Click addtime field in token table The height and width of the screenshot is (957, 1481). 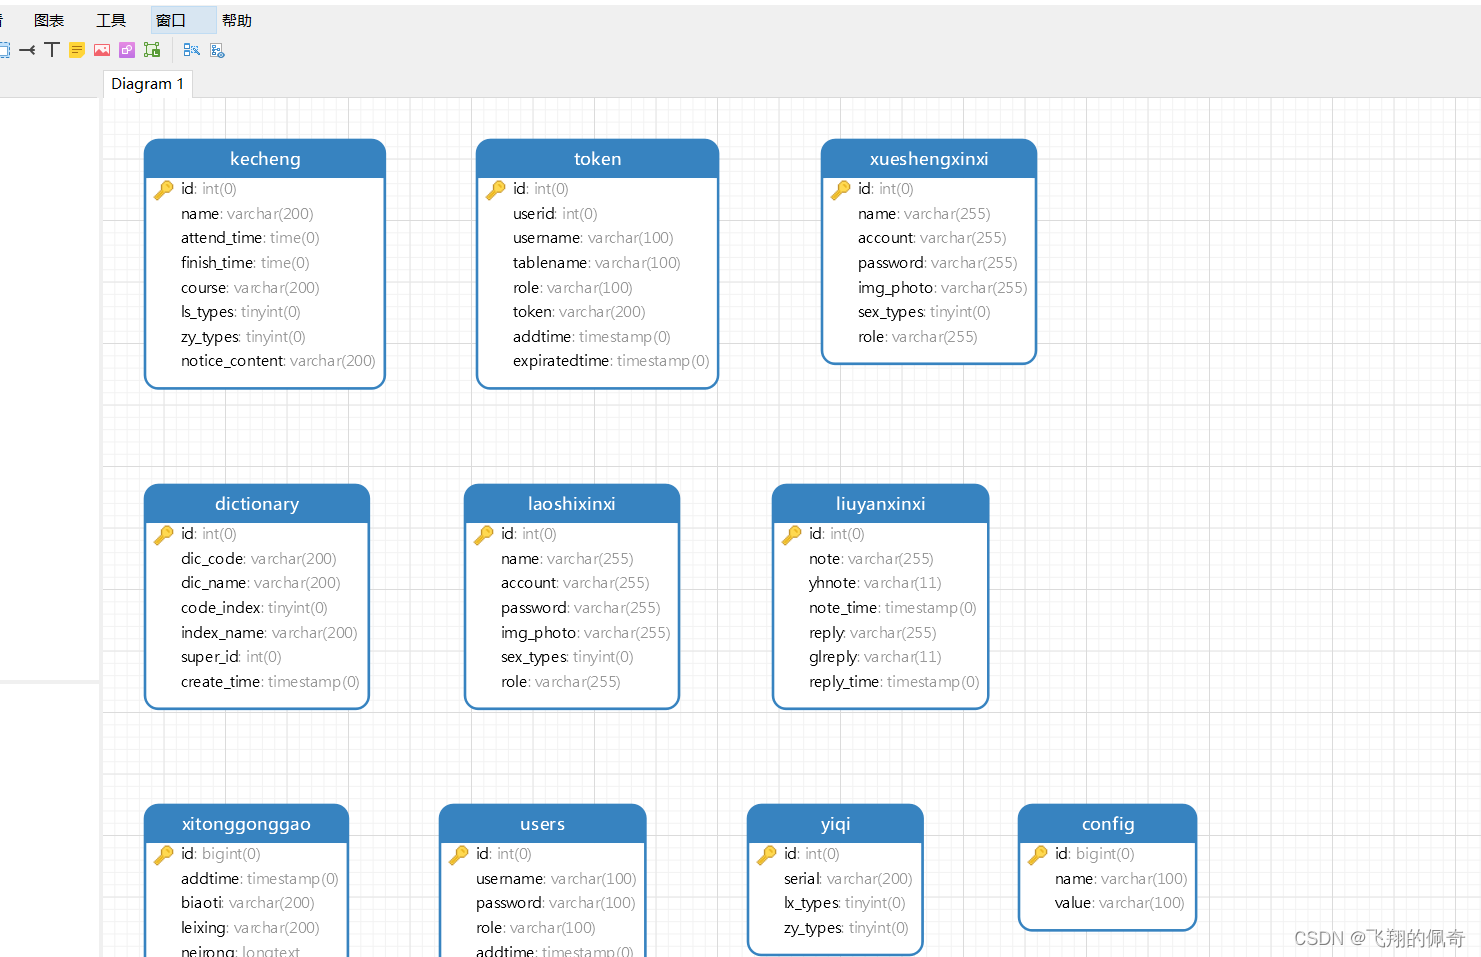[591, 337]
